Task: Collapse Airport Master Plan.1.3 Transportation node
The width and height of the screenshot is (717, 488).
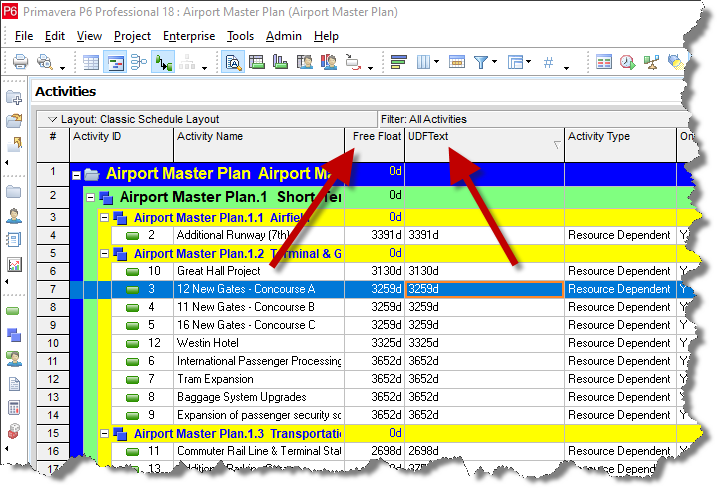Action: pyautogui.click(x=104, y=433)
